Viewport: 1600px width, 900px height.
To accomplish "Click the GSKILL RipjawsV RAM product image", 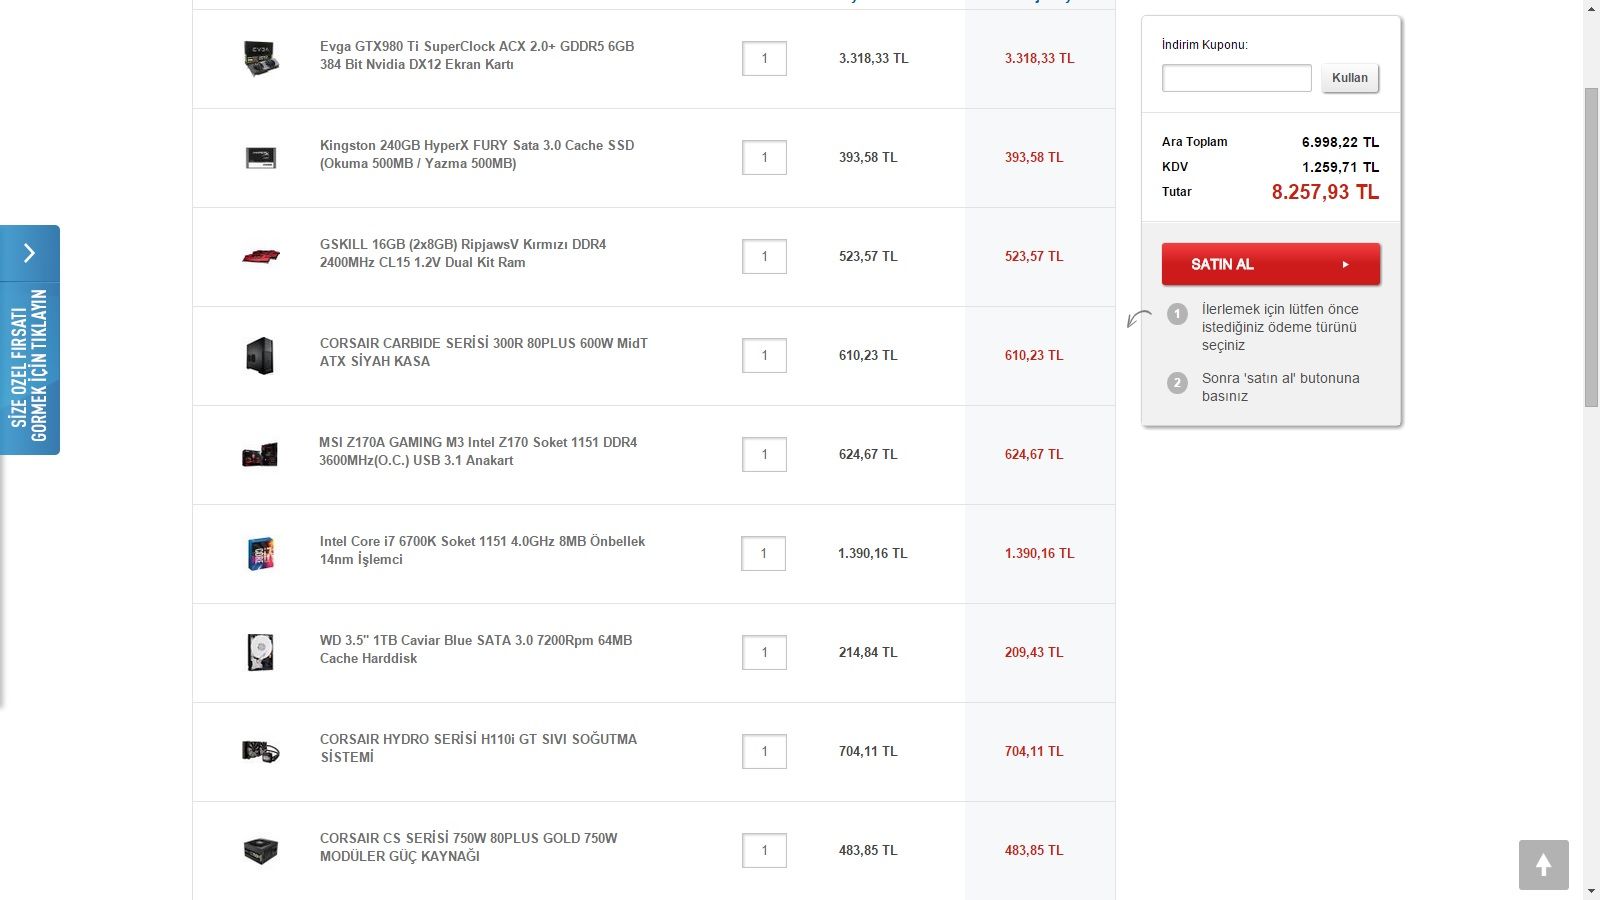I will coord(260,256).
